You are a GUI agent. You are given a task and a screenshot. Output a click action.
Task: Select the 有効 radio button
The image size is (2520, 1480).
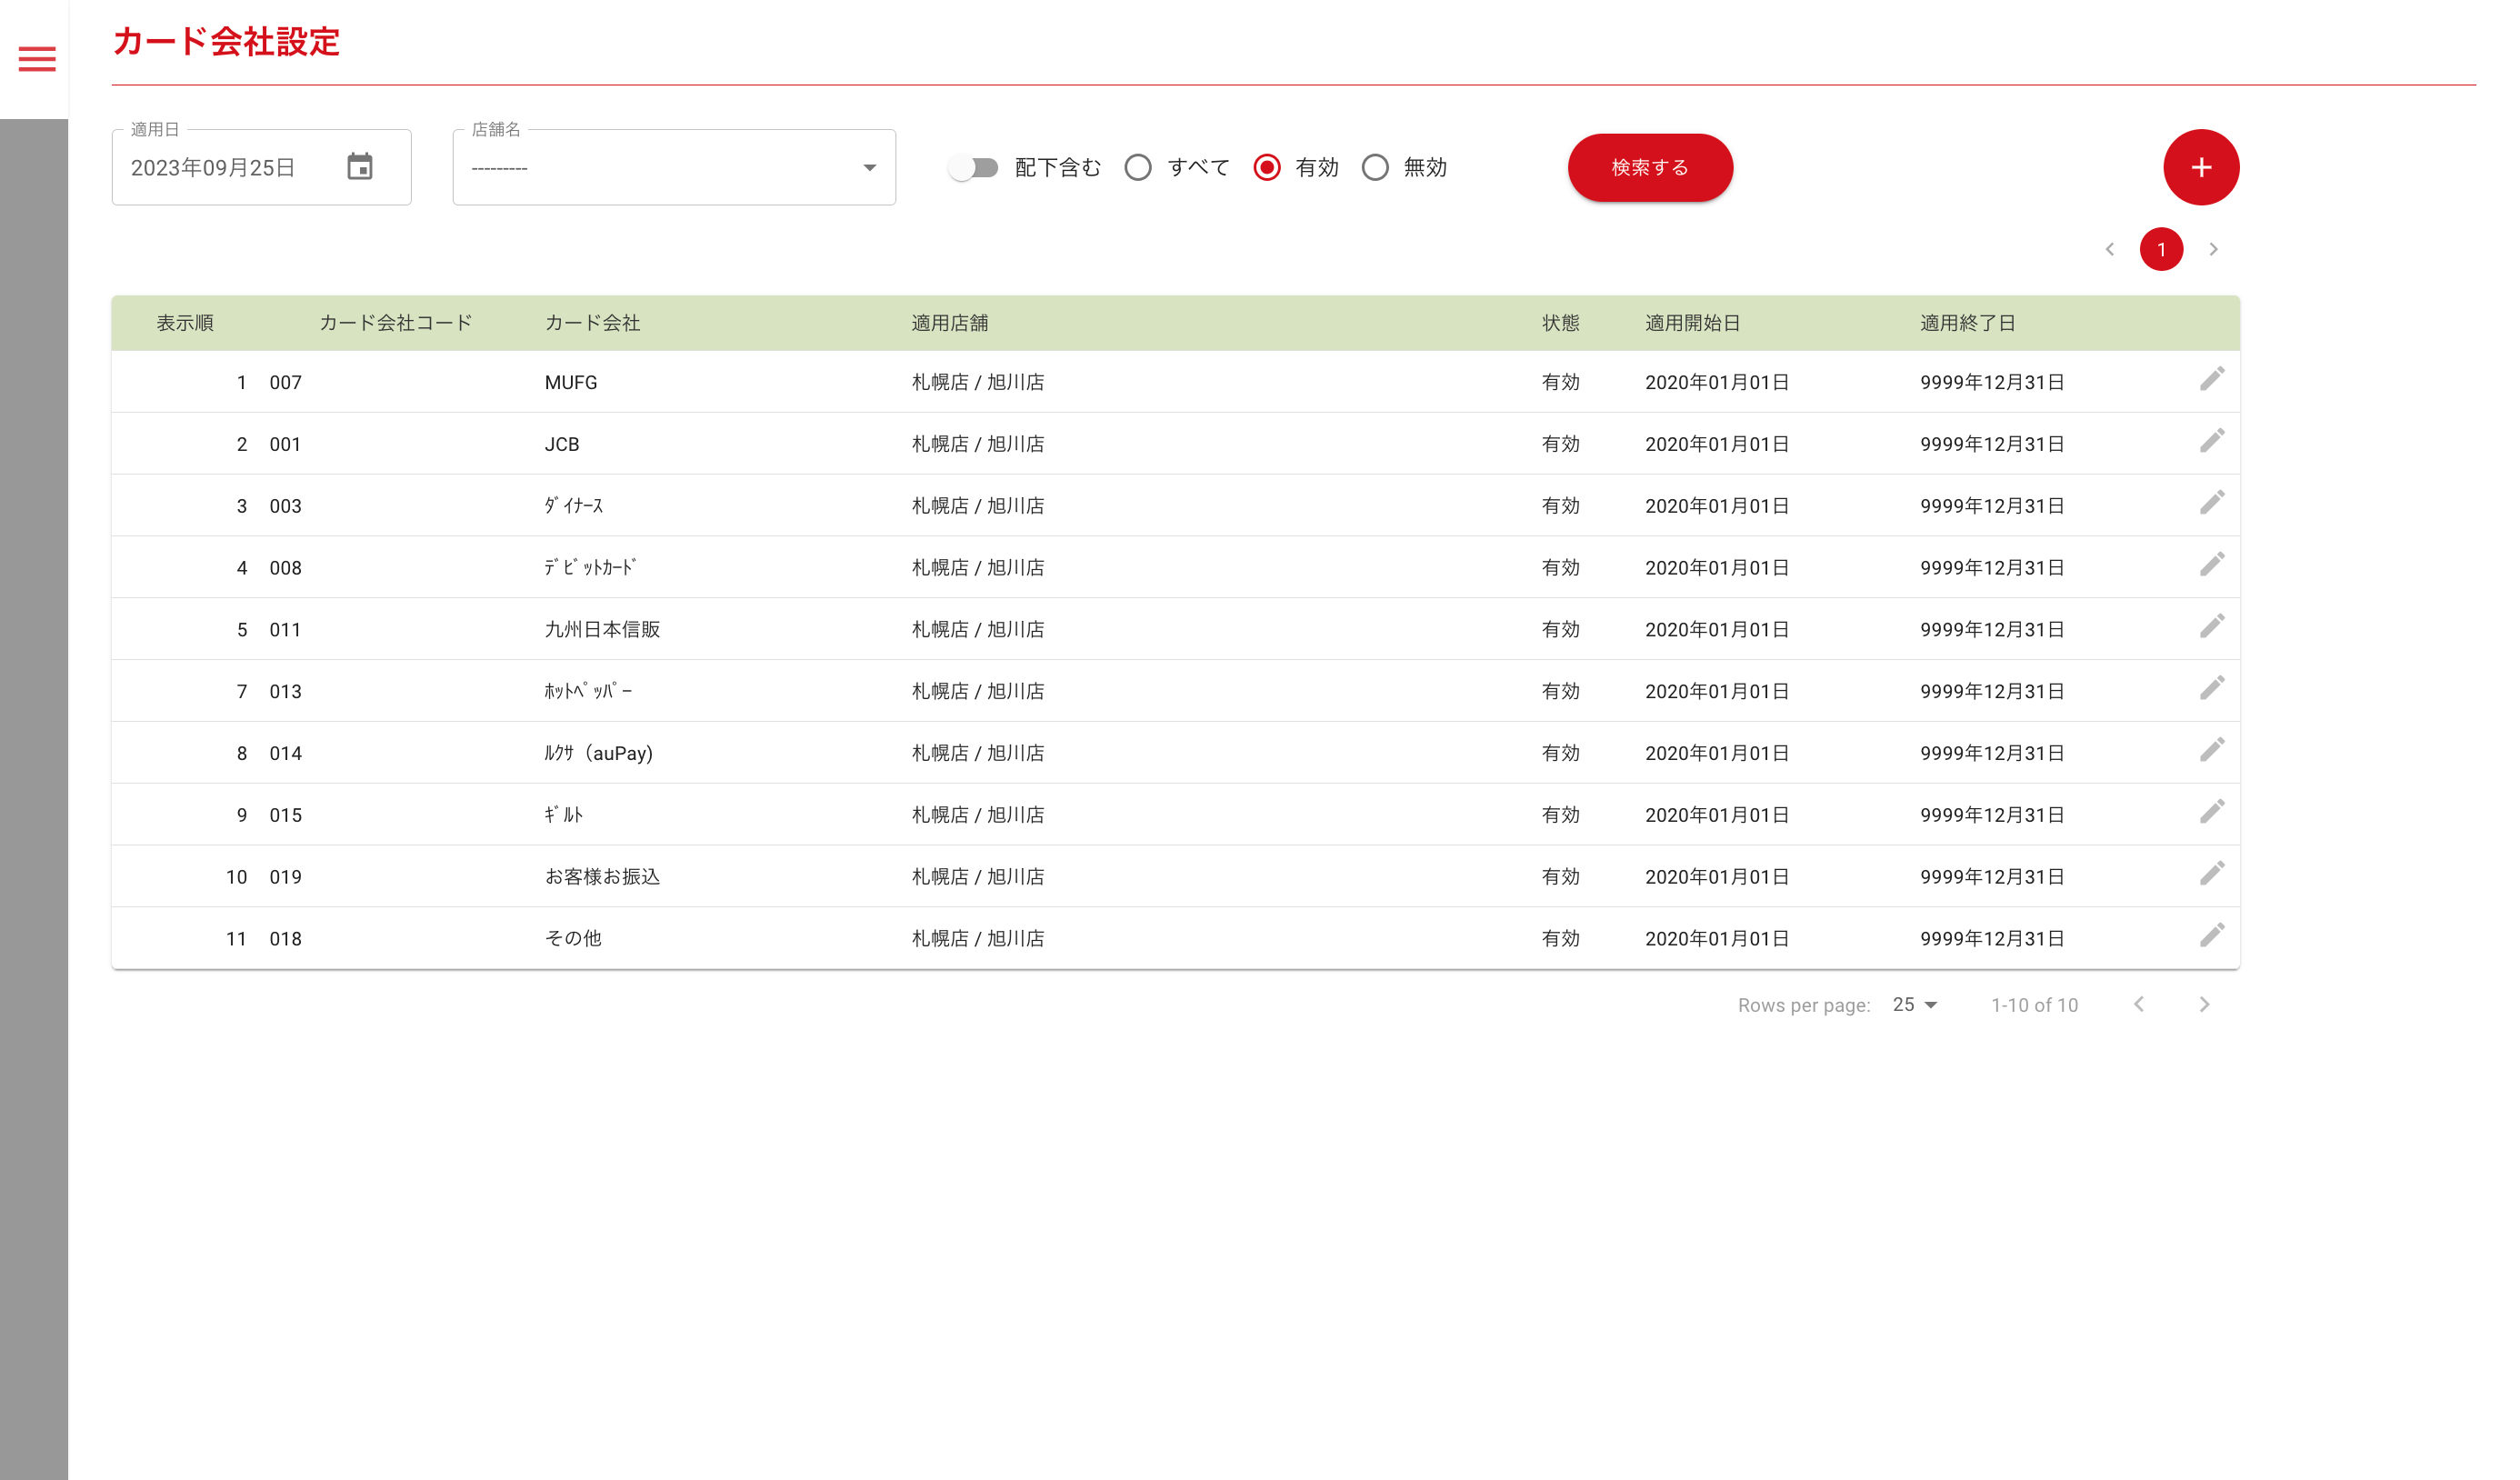coord(1267,167)
